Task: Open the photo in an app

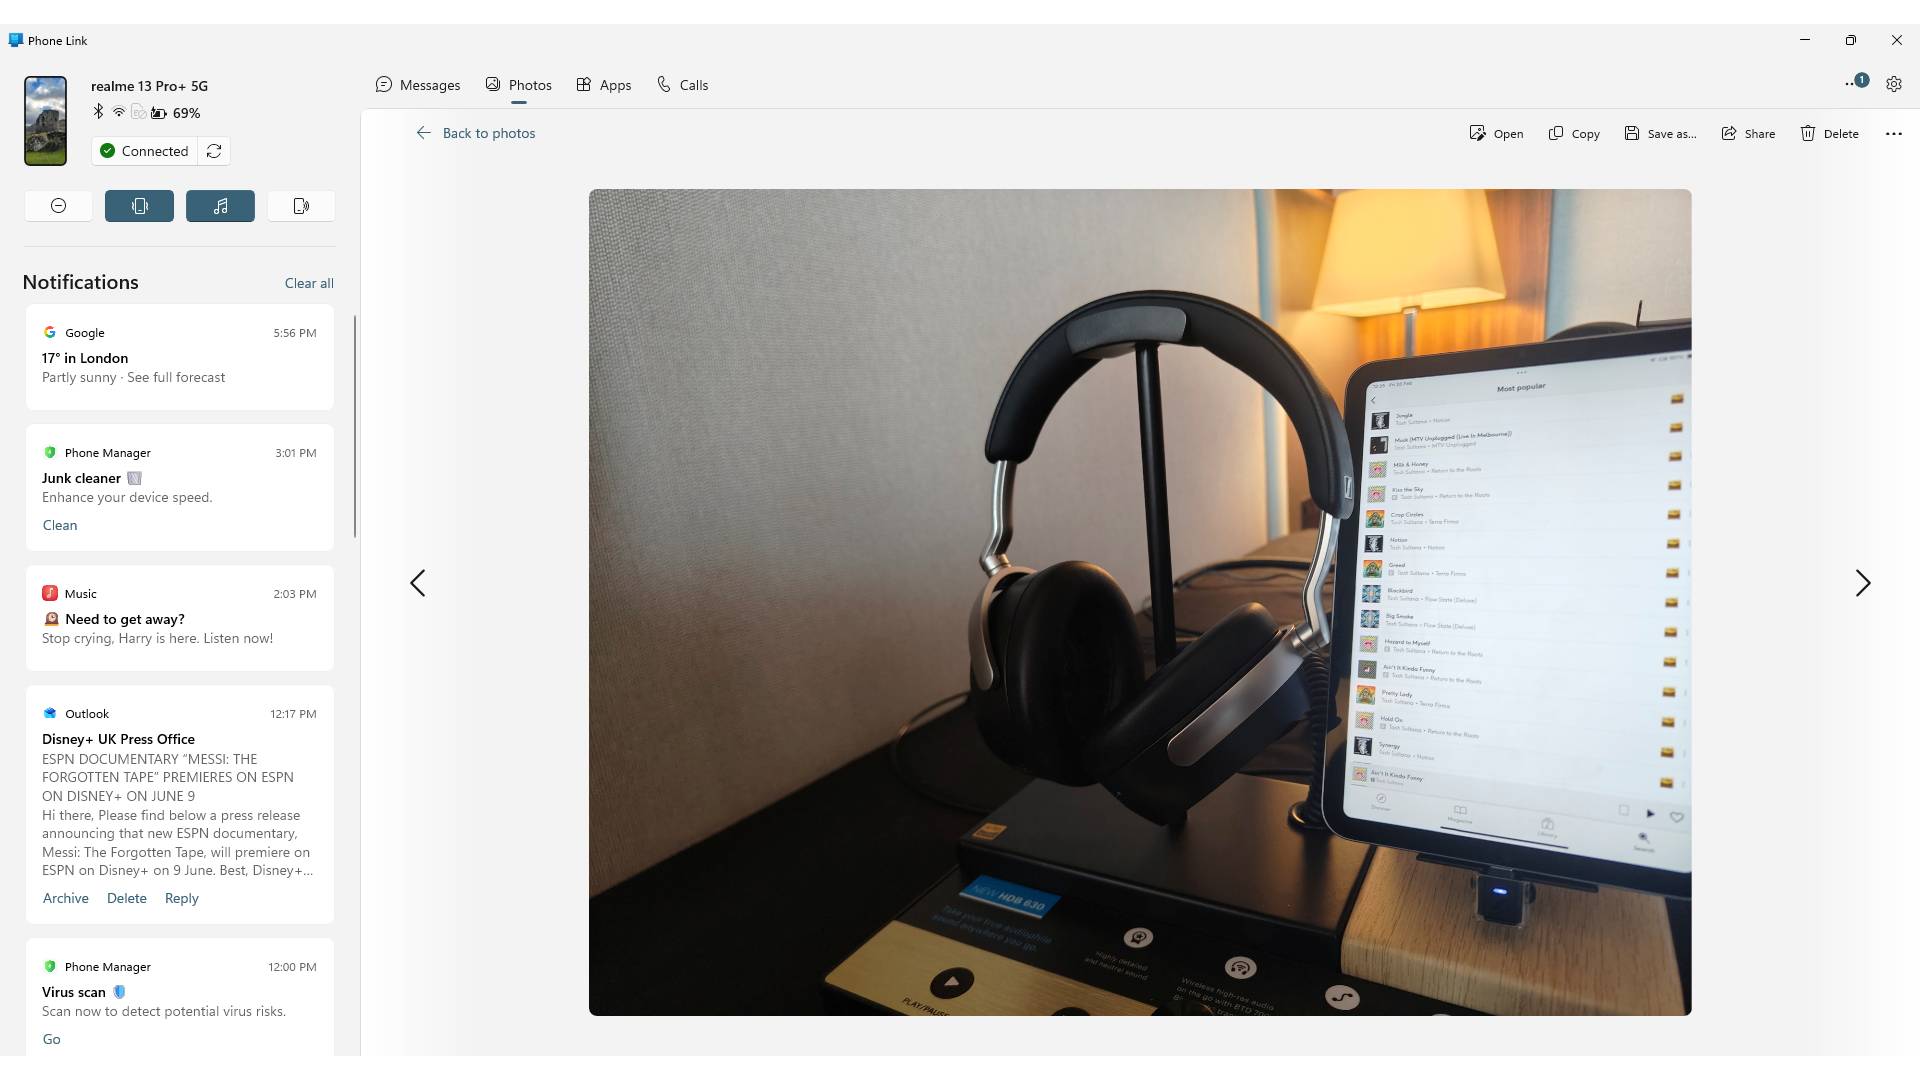Action: pyautogui.click(x=1496, y=133)
